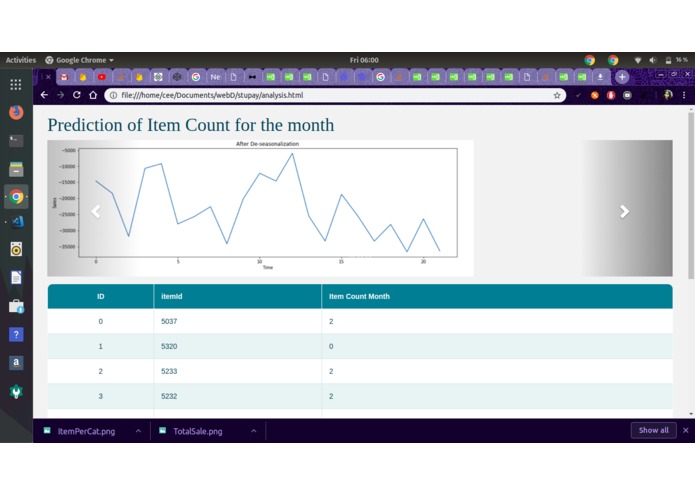Go back using the browser back arrow
This screenshot has width=695, height=494.
tap(44, 95)
